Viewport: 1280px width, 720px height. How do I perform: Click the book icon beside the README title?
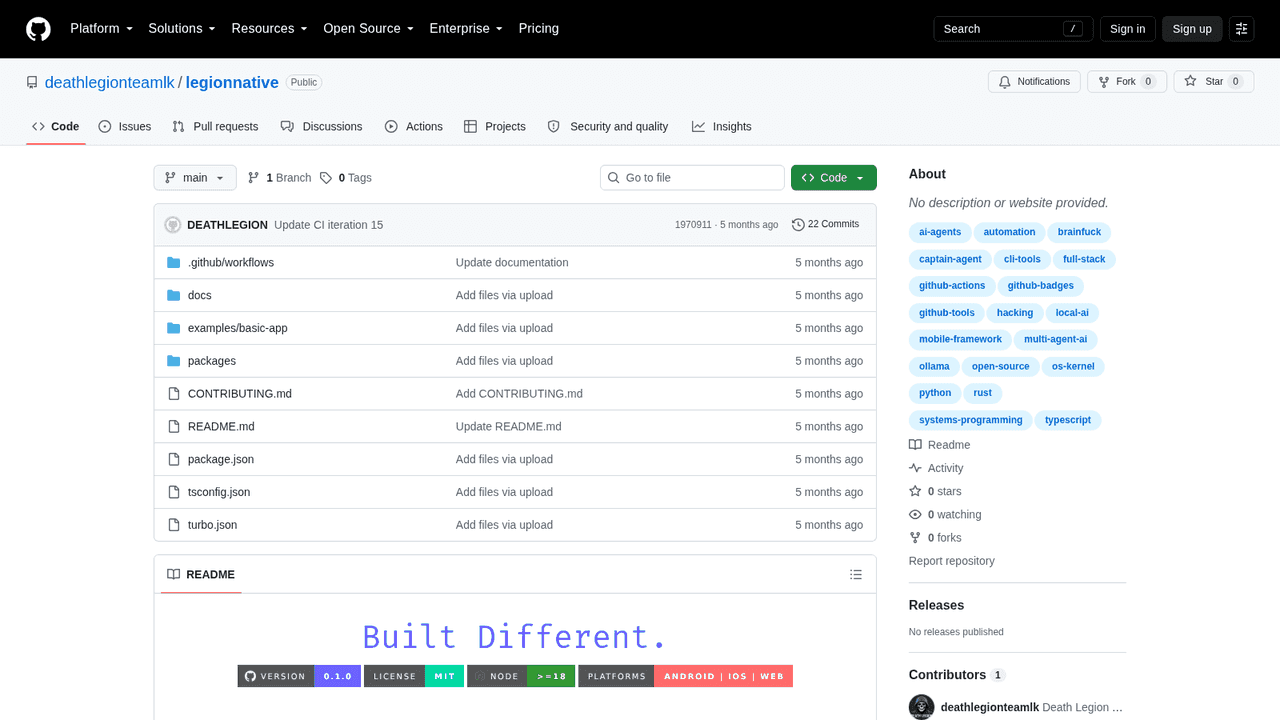pyautogui.click(x=174, y=575)
